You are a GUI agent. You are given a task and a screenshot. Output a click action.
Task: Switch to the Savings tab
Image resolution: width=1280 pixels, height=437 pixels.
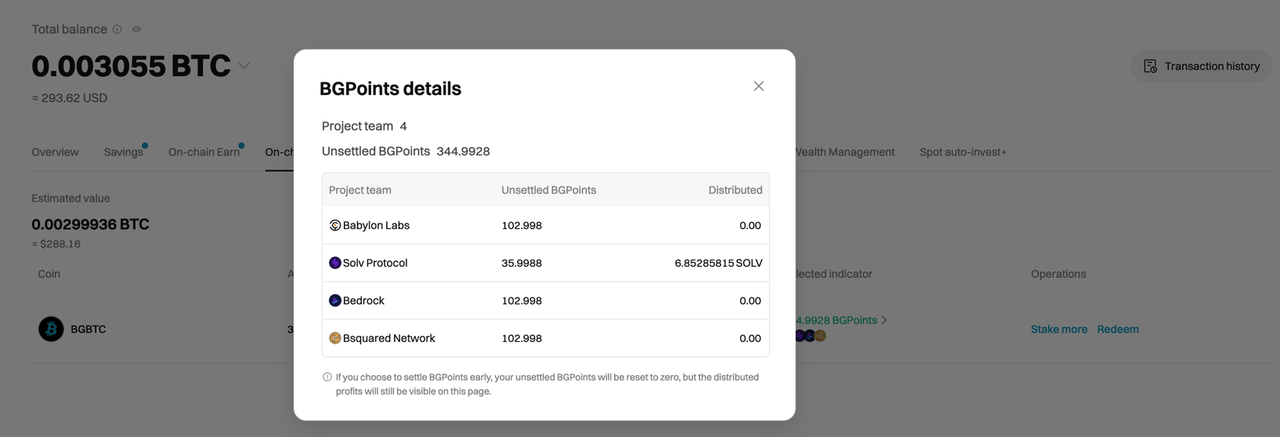[x=124, y=152]
